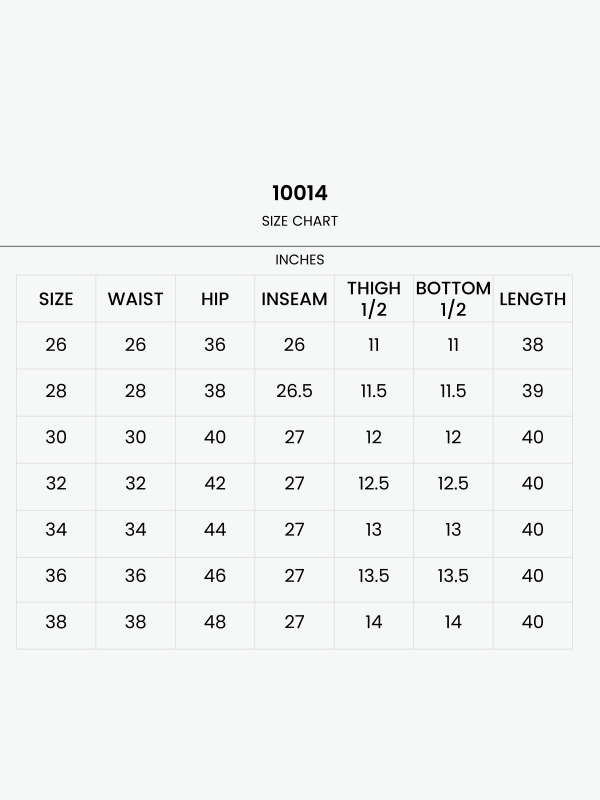This screenshot has height=800, width=600.
Task: Click the INCHES unit label
Action: (x=300, y=260)
